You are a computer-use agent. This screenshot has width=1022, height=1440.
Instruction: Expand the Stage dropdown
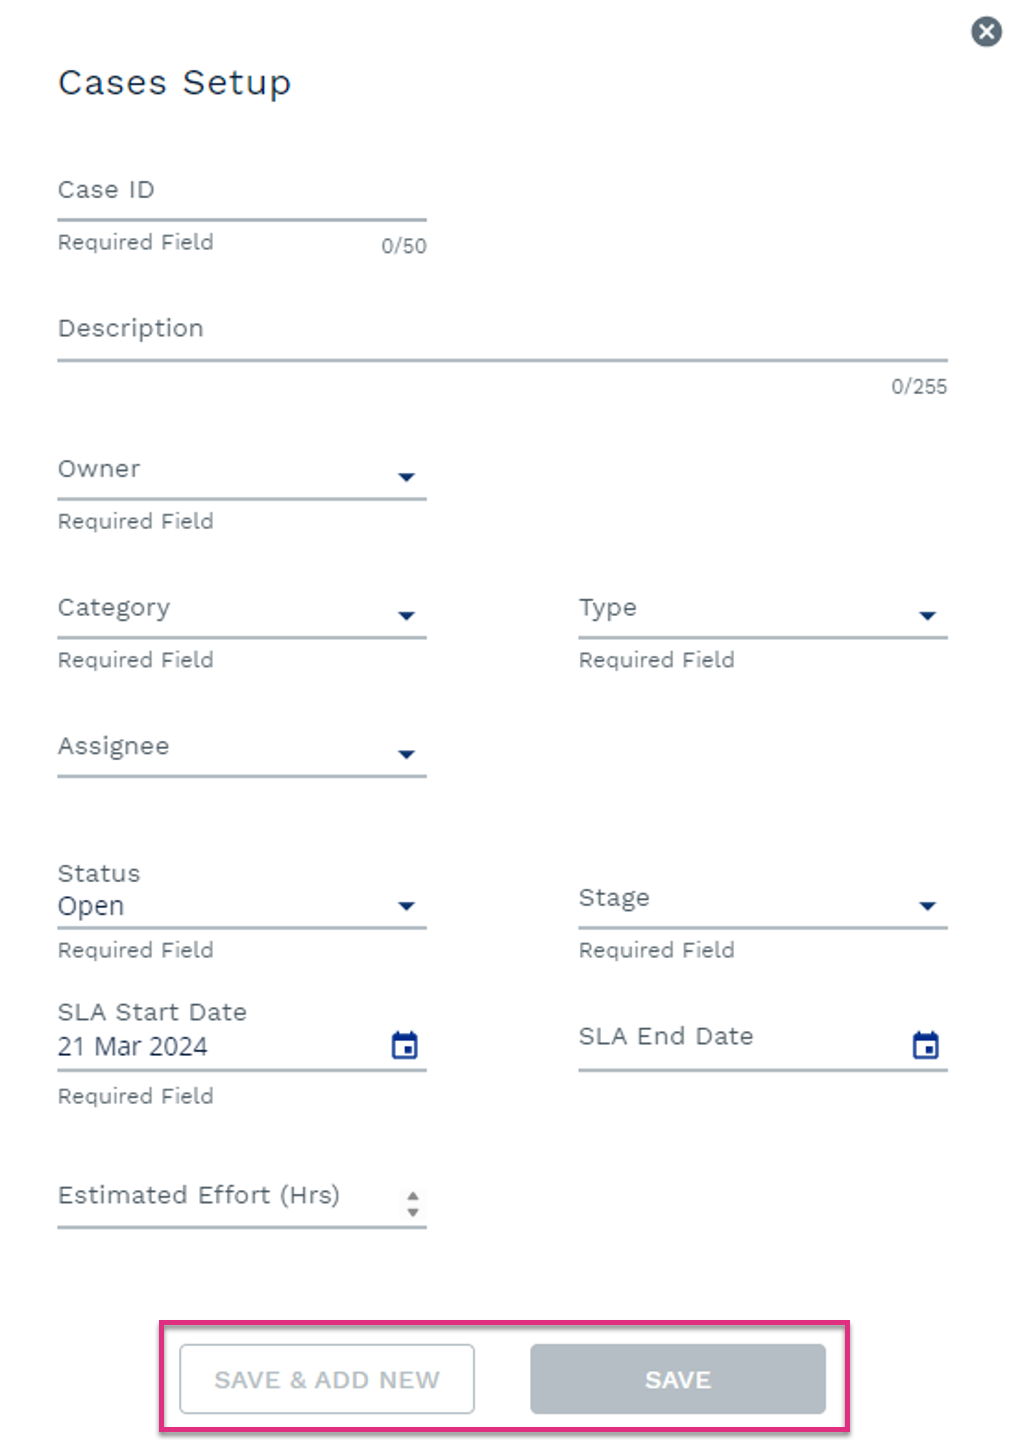(763, 901)
